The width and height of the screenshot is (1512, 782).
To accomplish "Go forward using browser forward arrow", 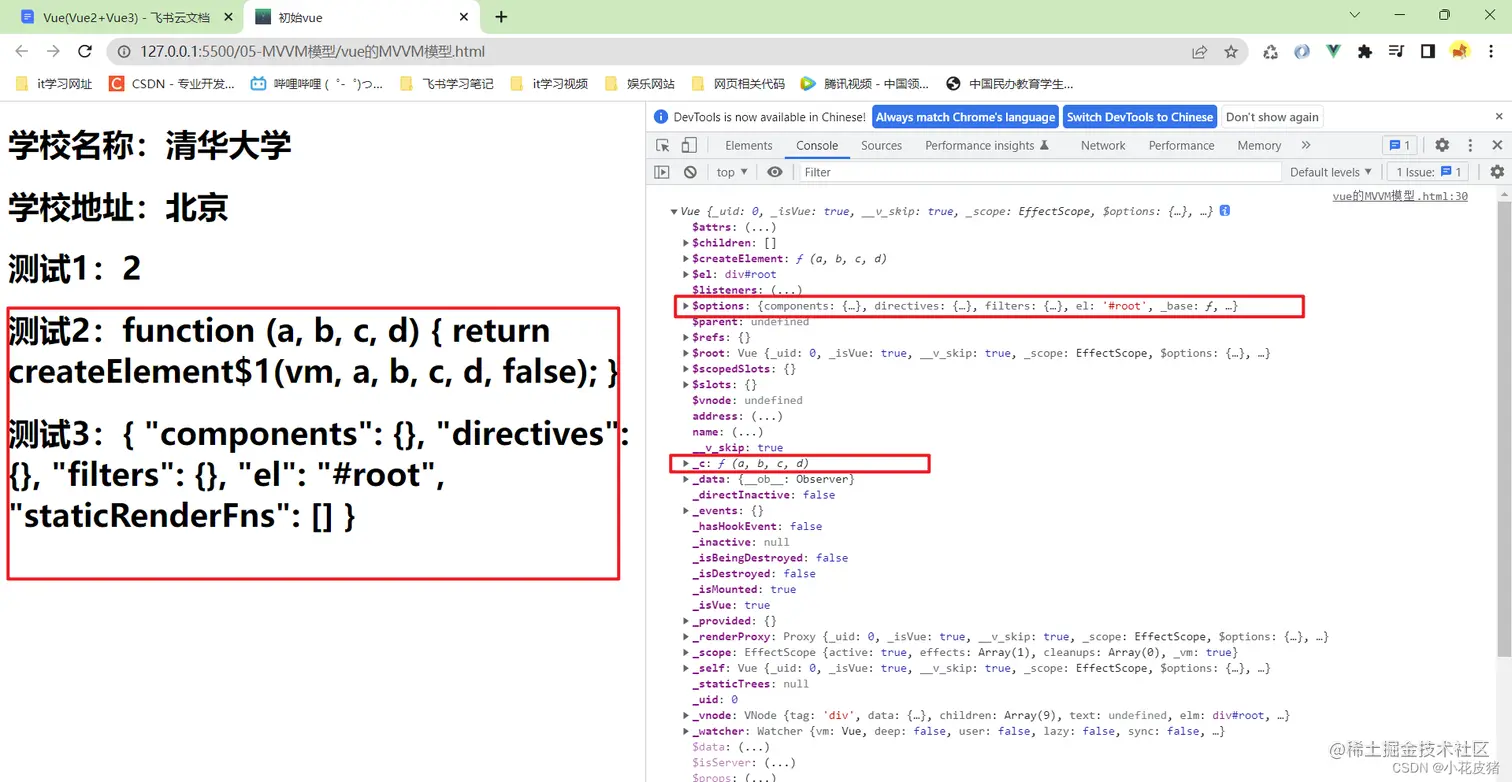I will [53, 51].
